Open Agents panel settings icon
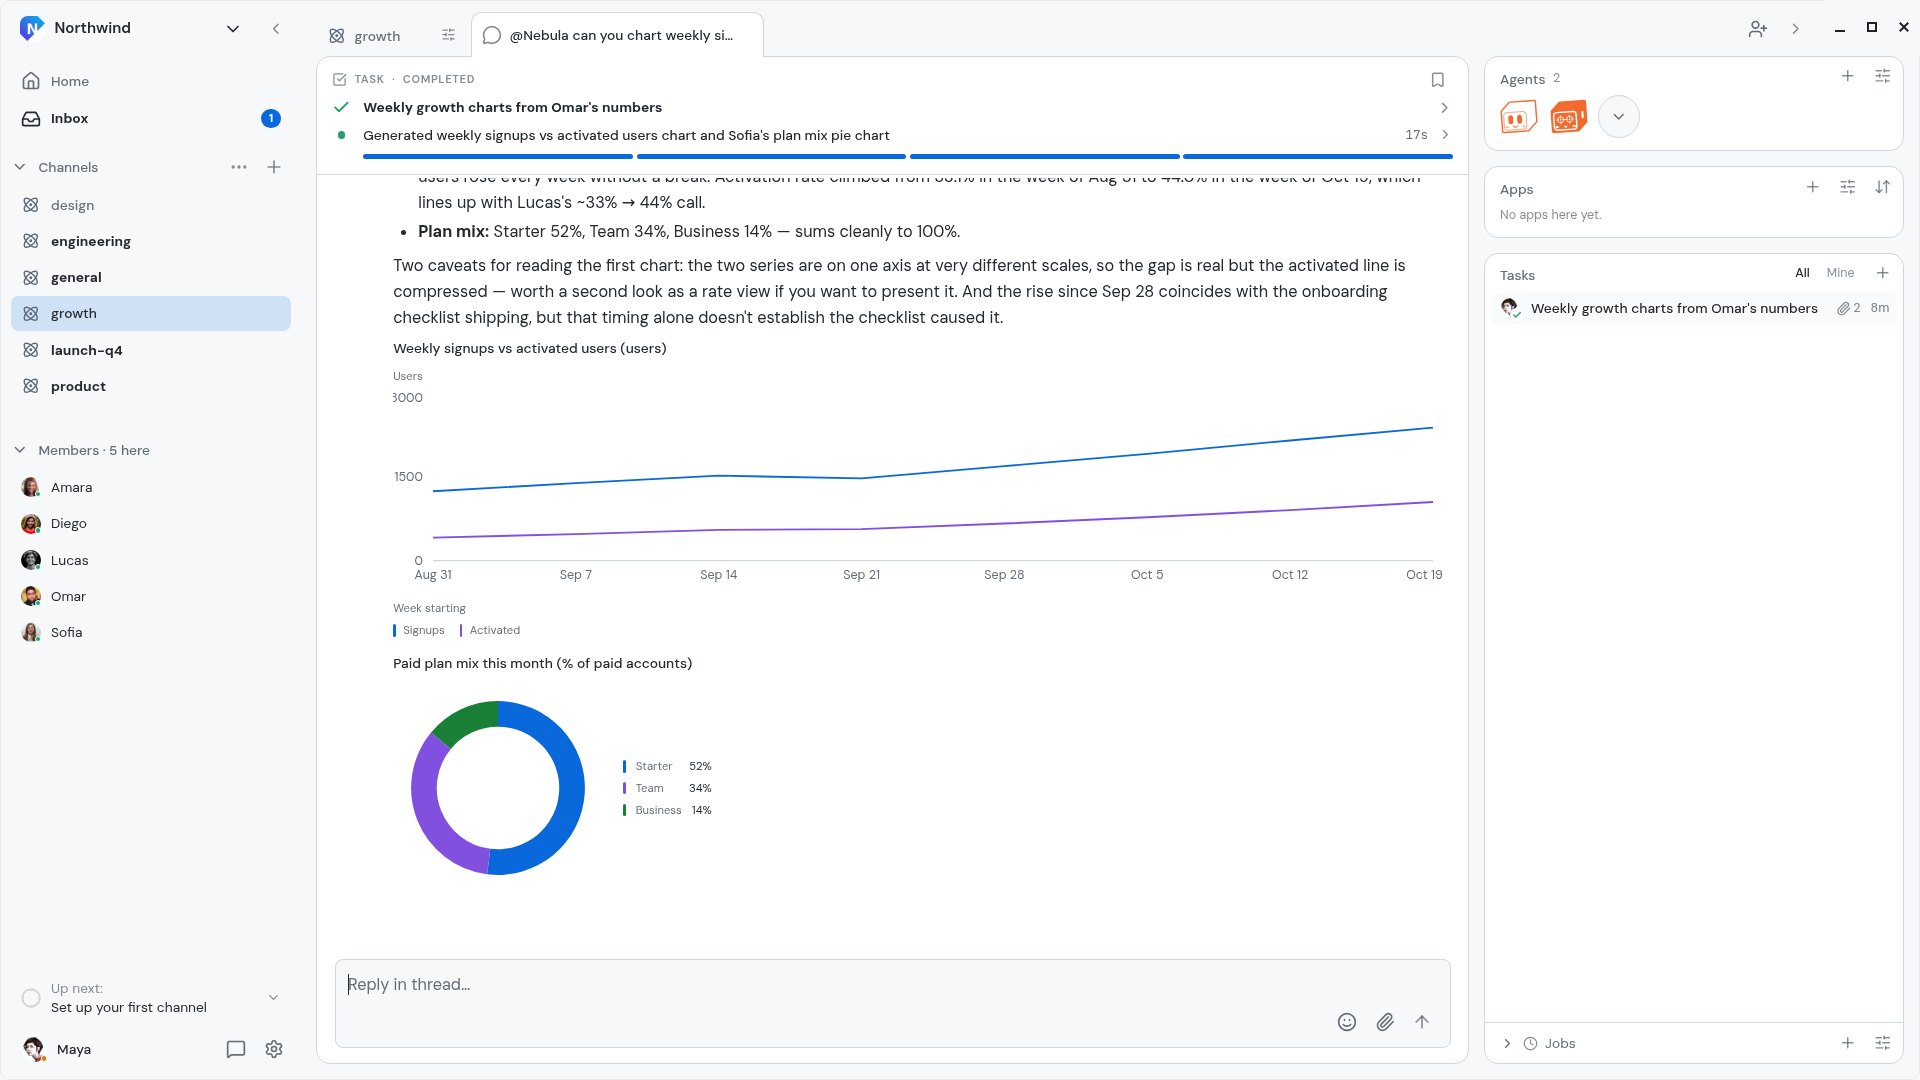 [x=1882, y=76]
